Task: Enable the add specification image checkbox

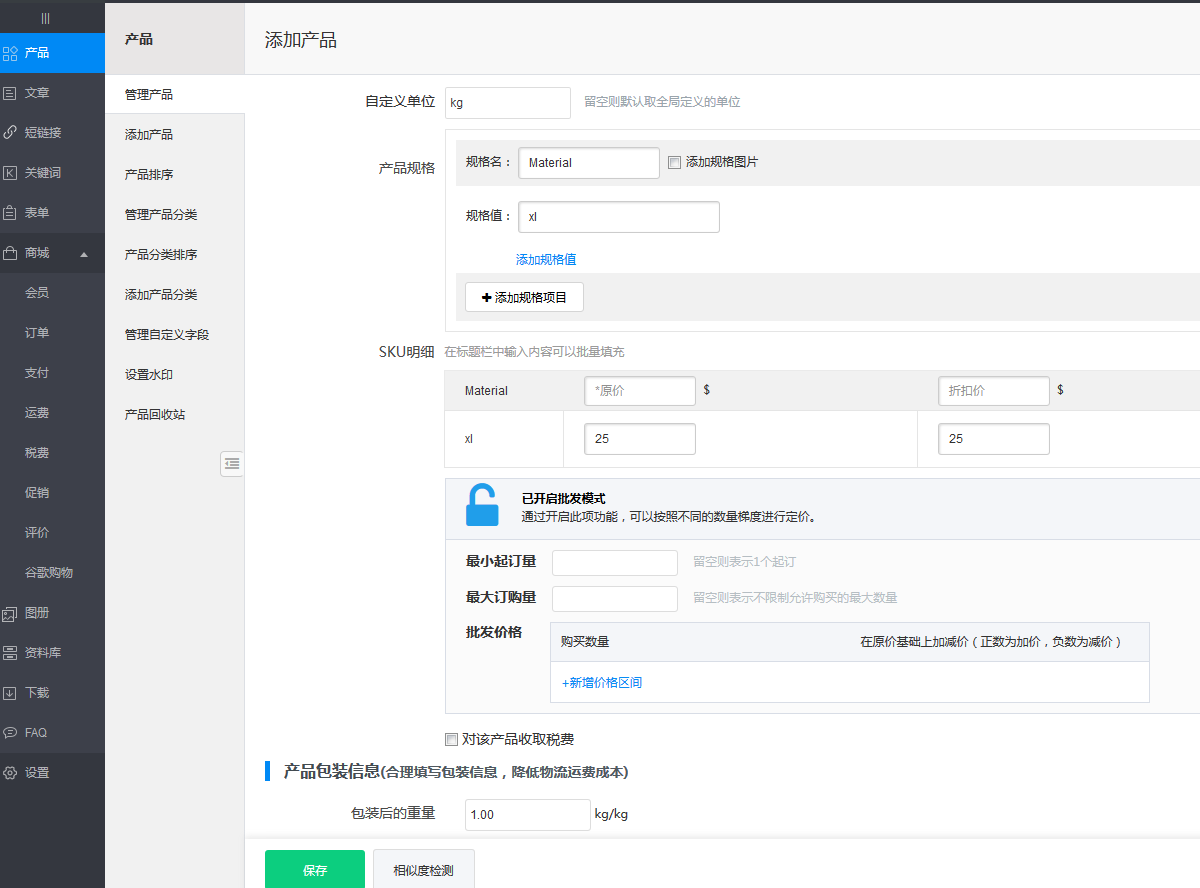Action: [674, 162]
